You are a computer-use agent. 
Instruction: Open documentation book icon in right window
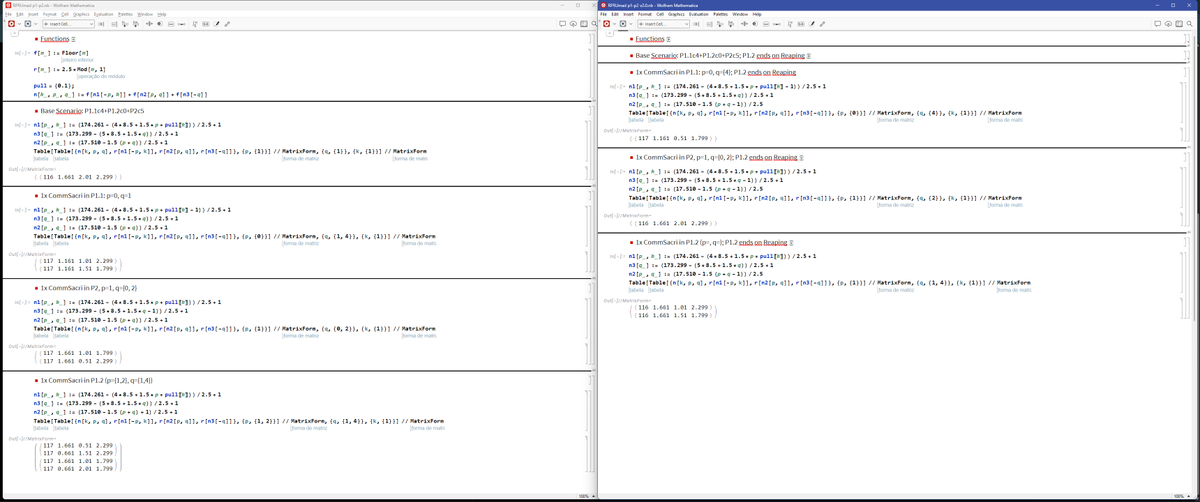pos(1179,24)
